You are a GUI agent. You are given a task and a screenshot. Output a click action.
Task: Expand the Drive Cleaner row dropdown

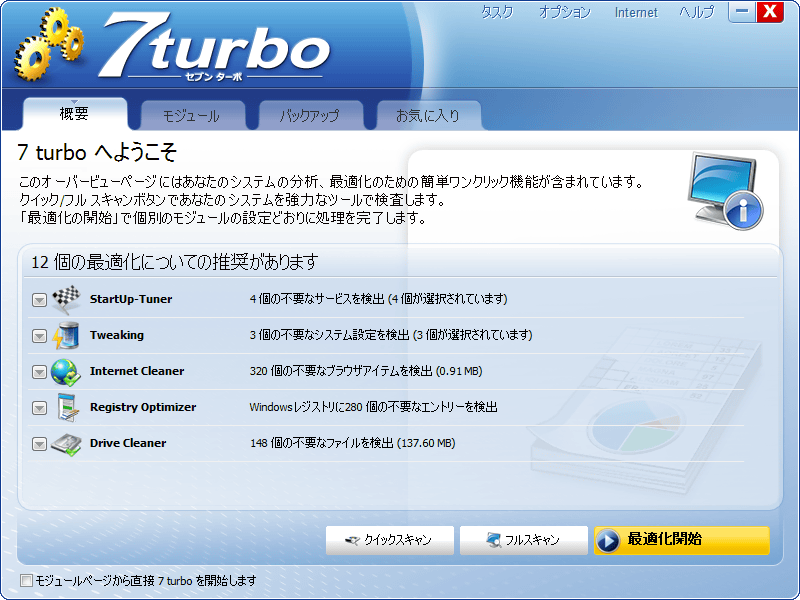pos(39,444)
